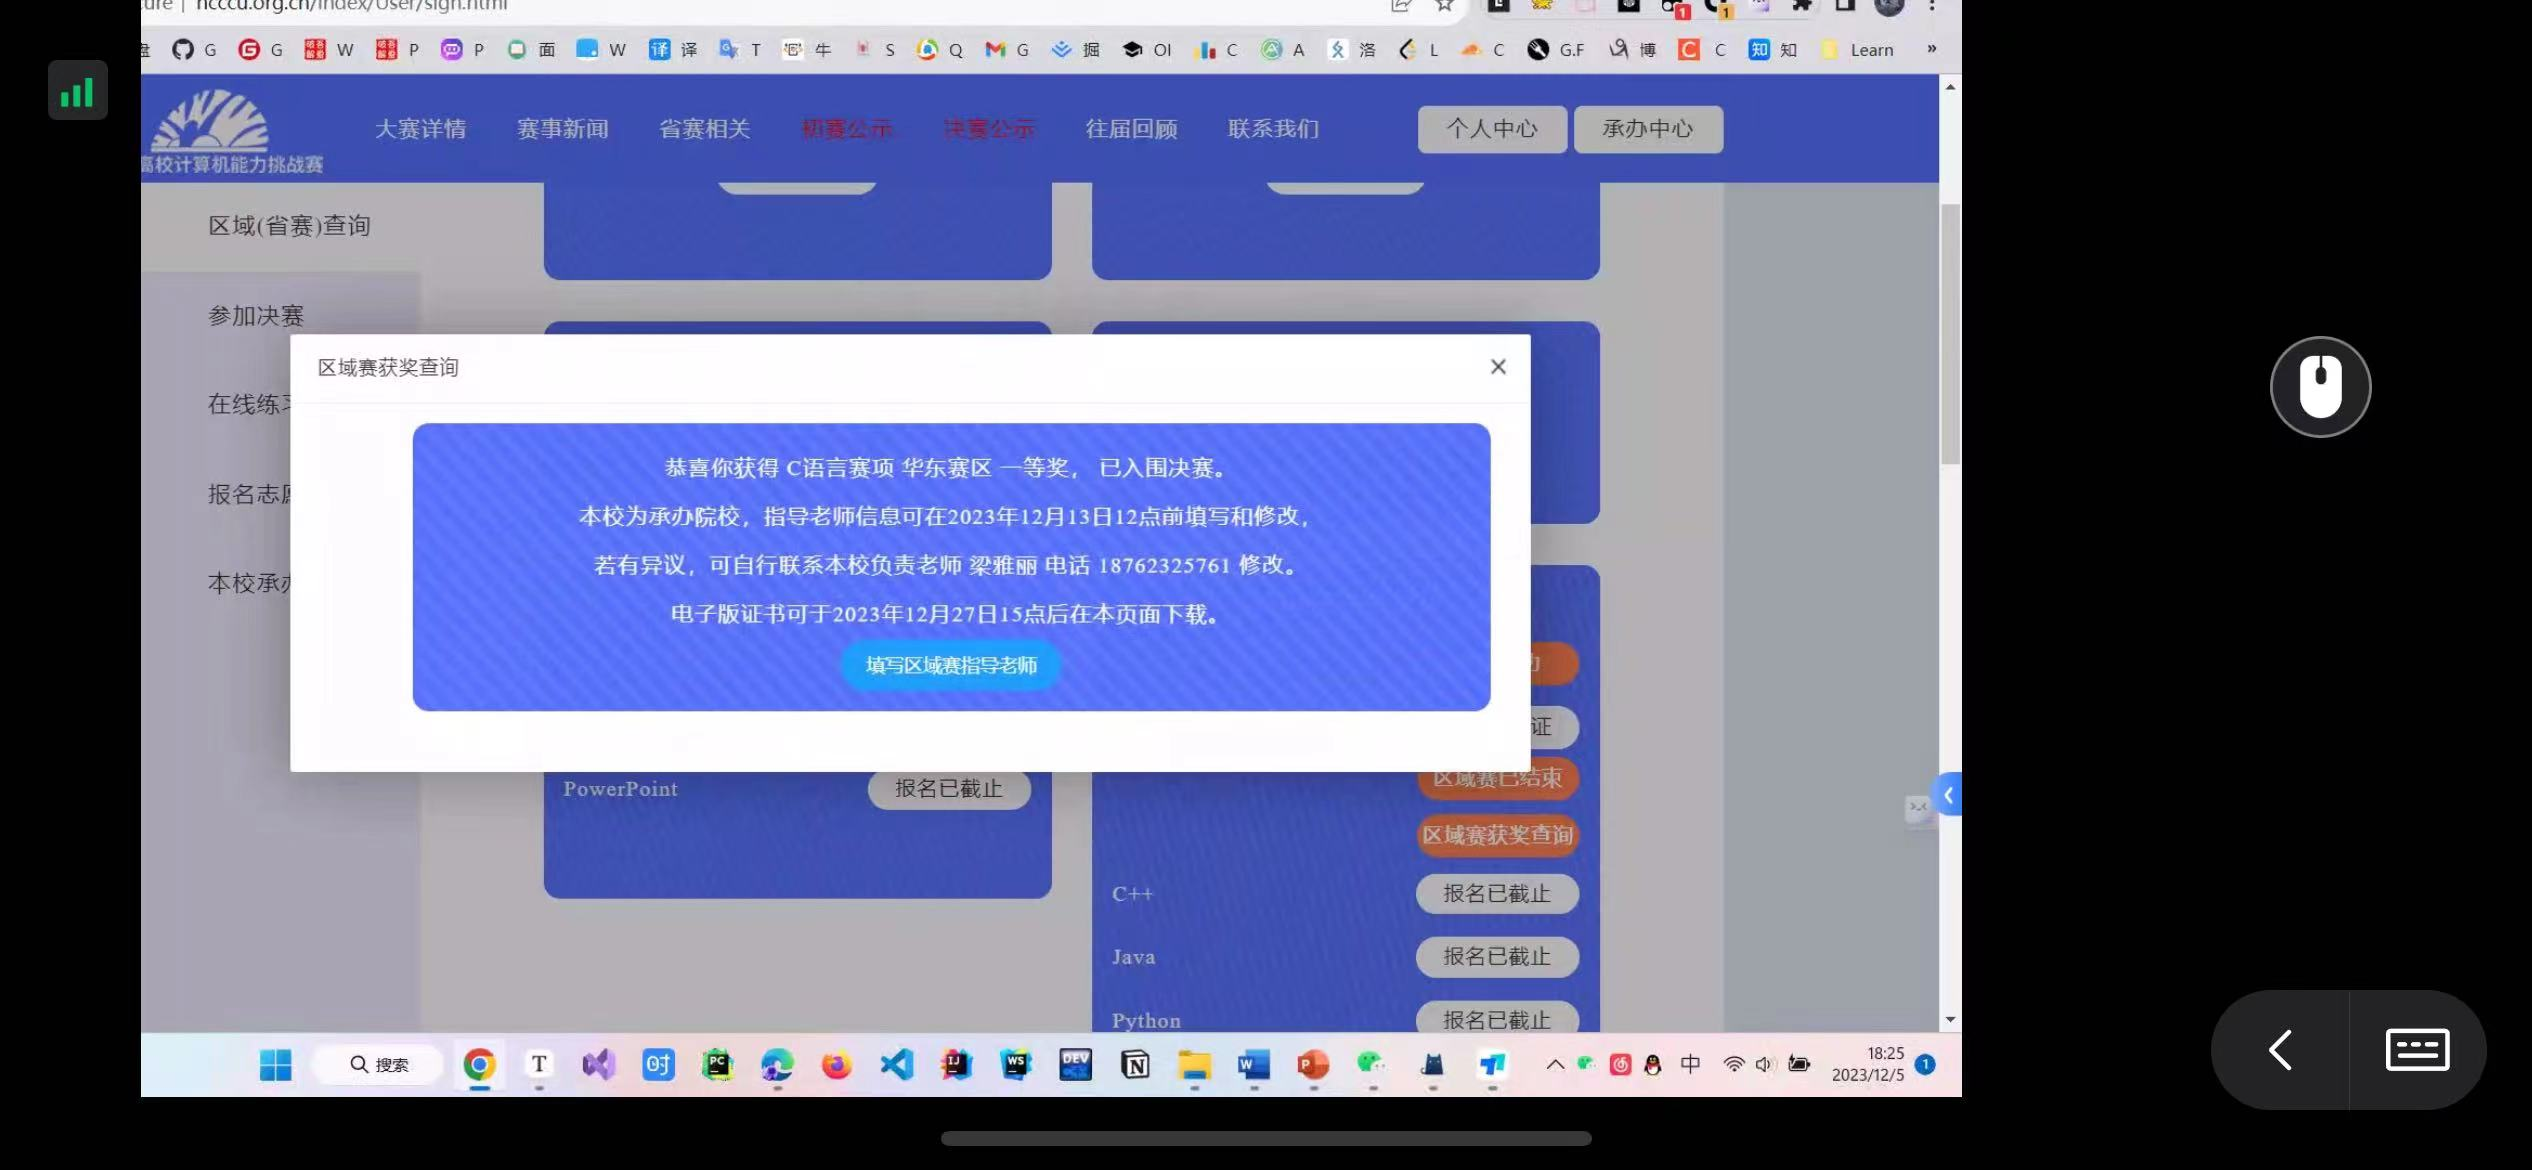Open 个人中心 button
2532x1170 pixels.
[1491, 129]
